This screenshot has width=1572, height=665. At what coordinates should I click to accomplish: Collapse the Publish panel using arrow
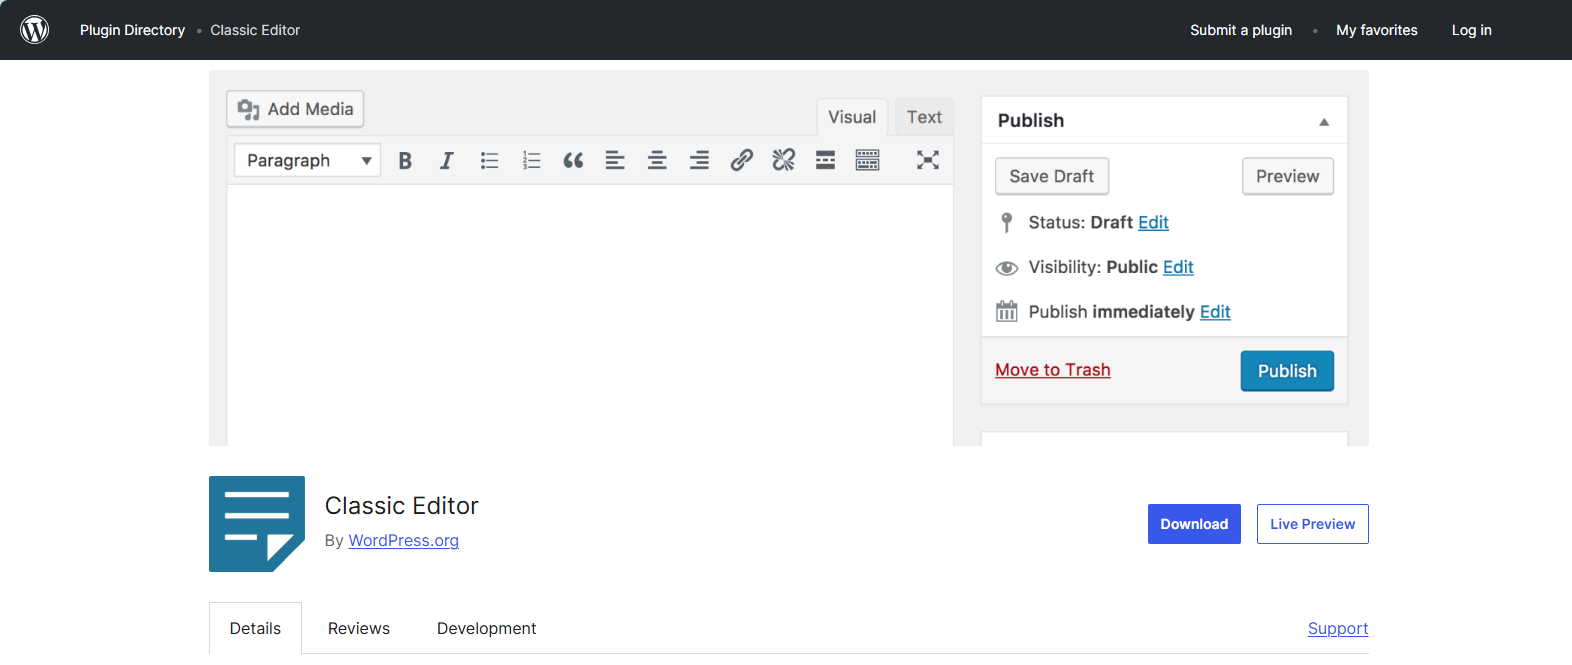pyautogui.click(x=1324, y=122)
